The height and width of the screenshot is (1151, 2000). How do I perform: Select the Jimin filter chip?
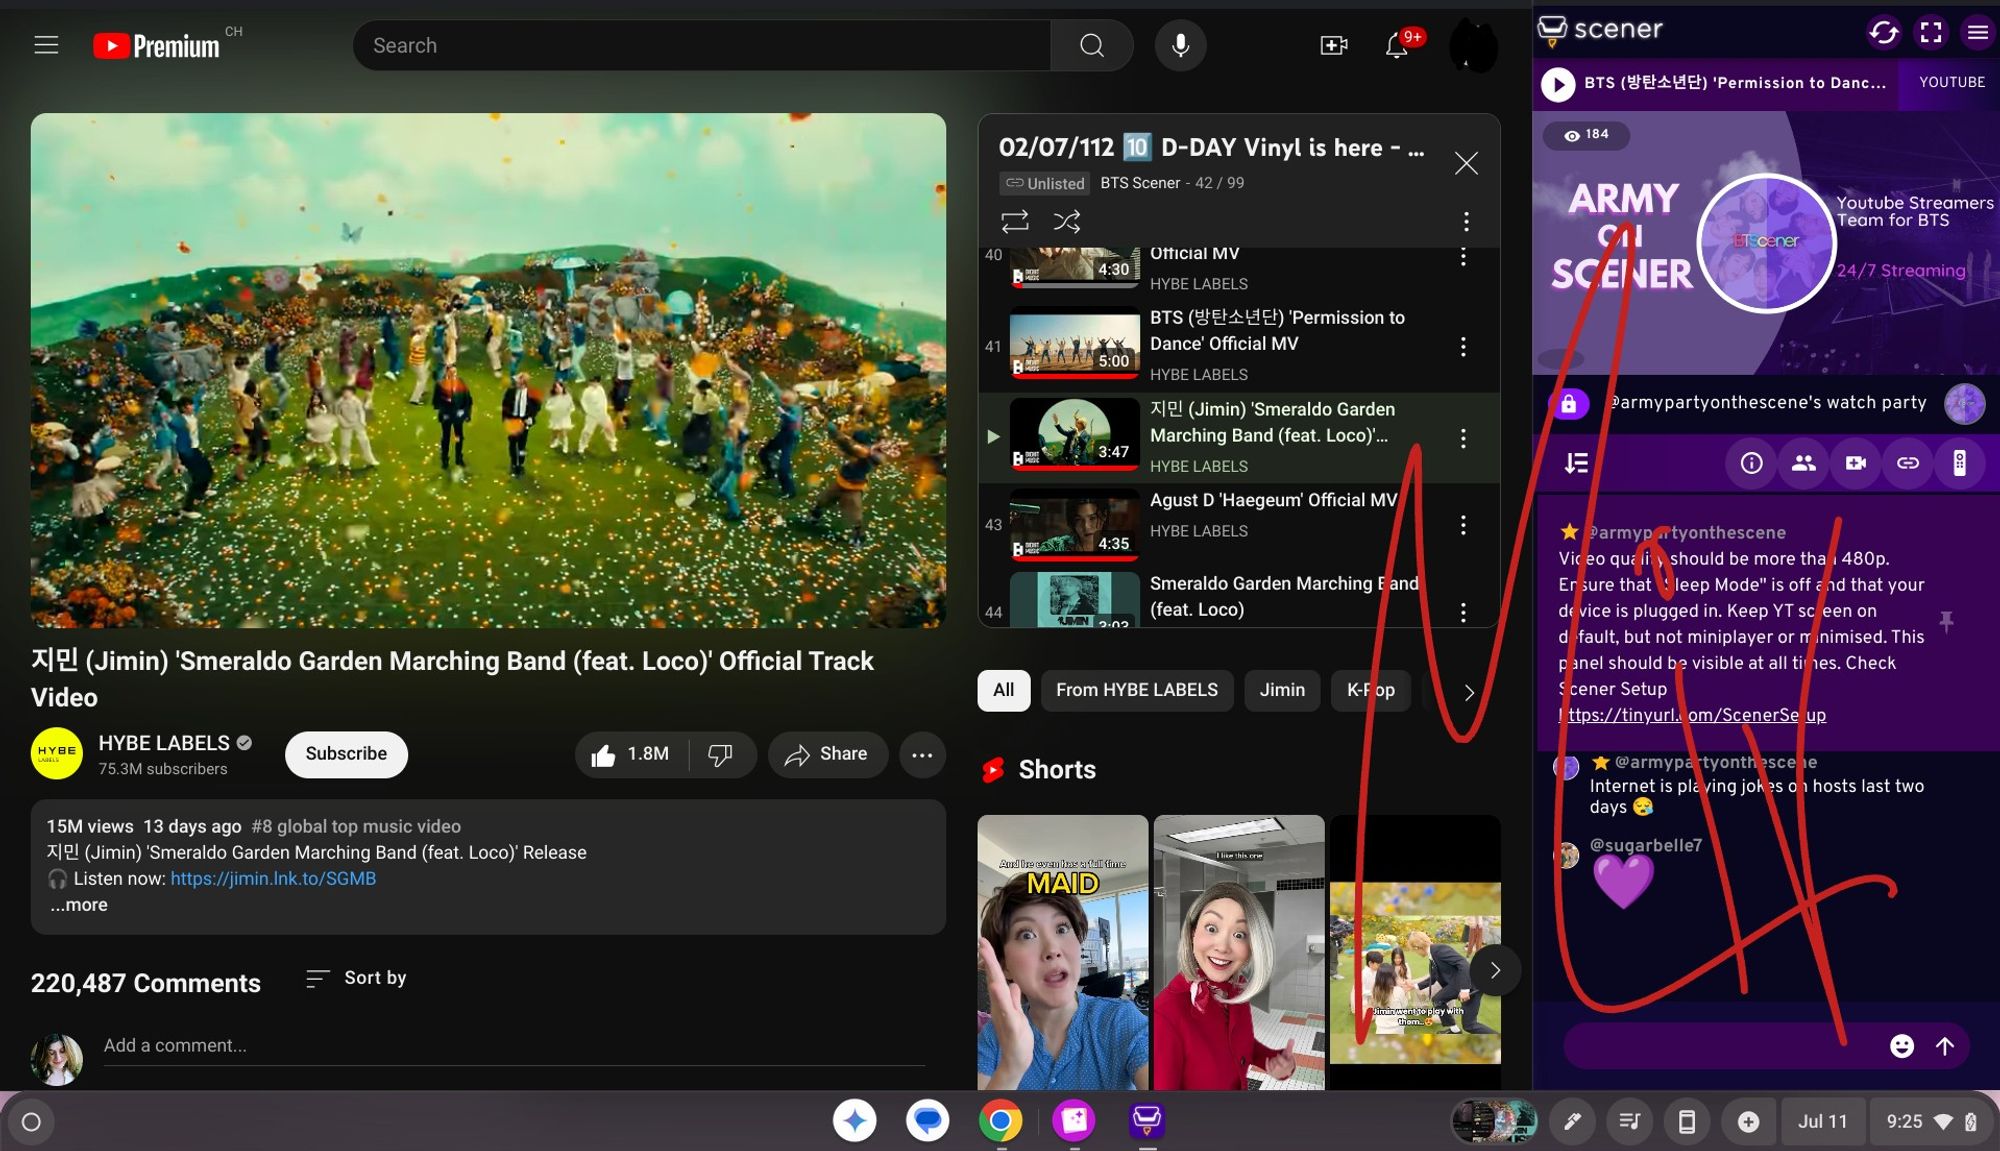[x=1282, y=690]
